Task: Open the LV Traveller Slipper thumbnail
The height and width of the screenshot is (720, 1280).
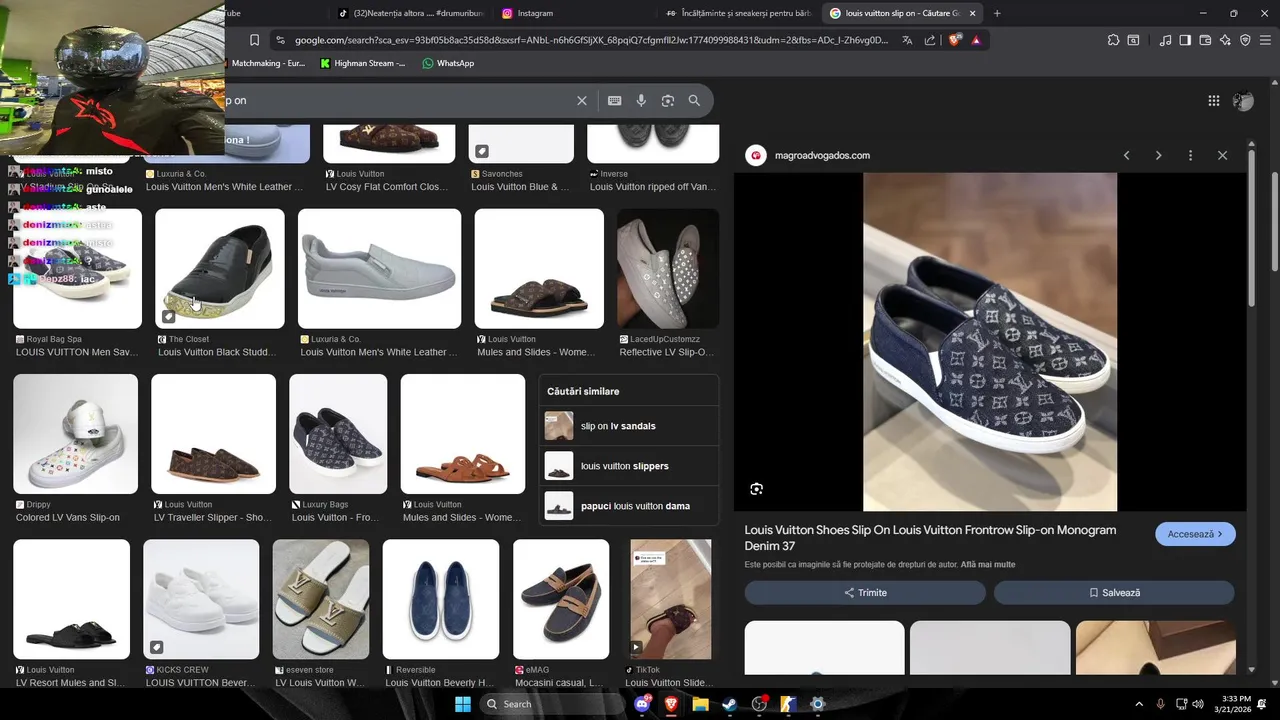Action: coord(213,434)
